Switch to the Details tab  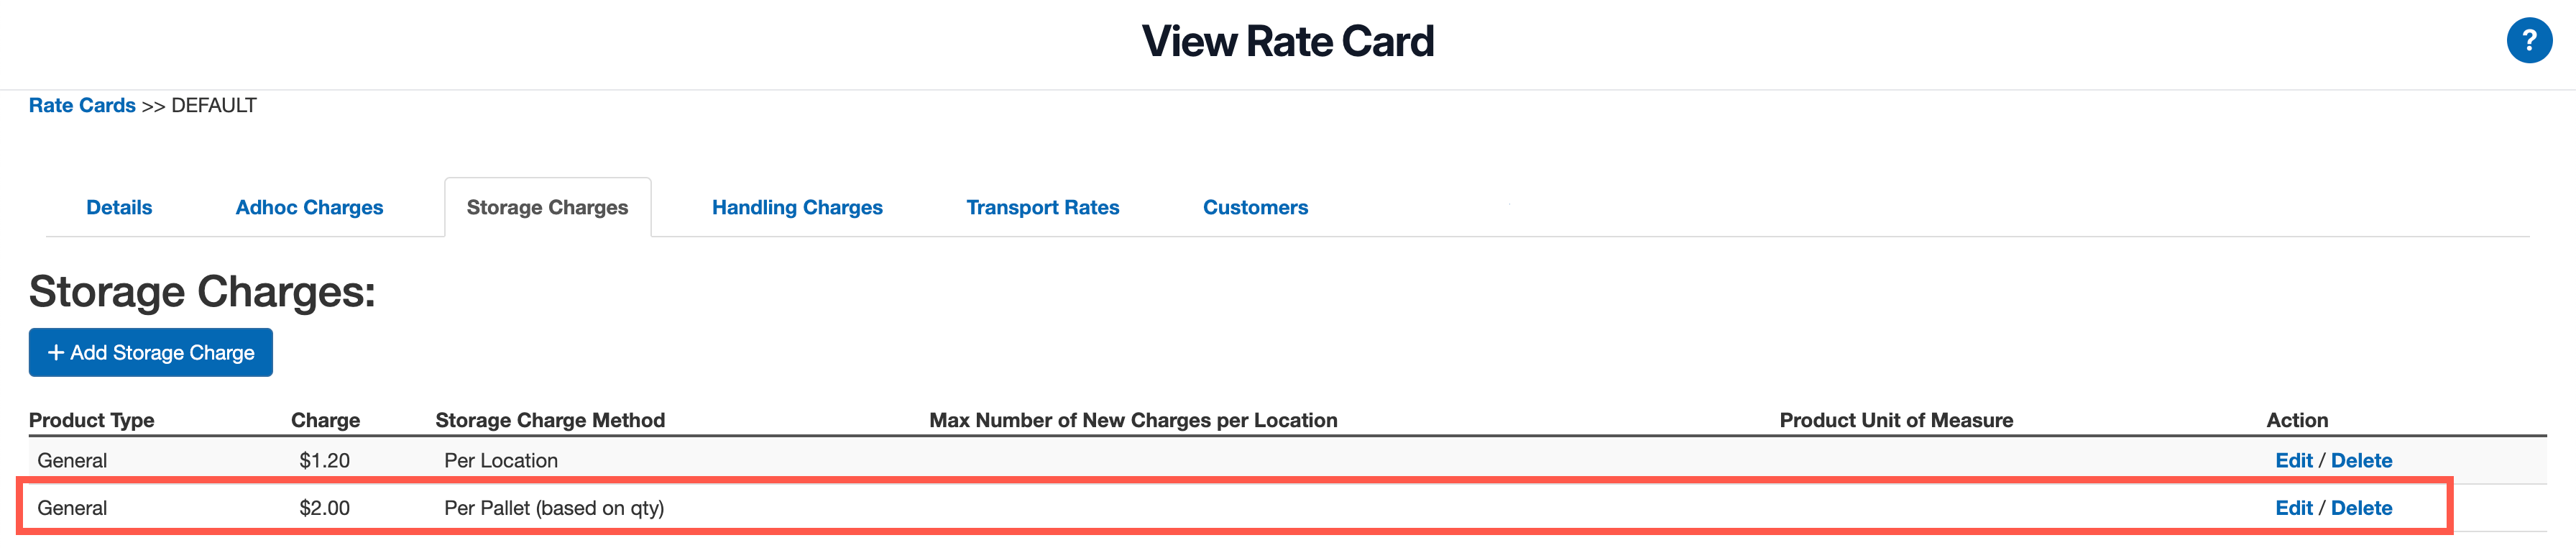click(118, 207)
